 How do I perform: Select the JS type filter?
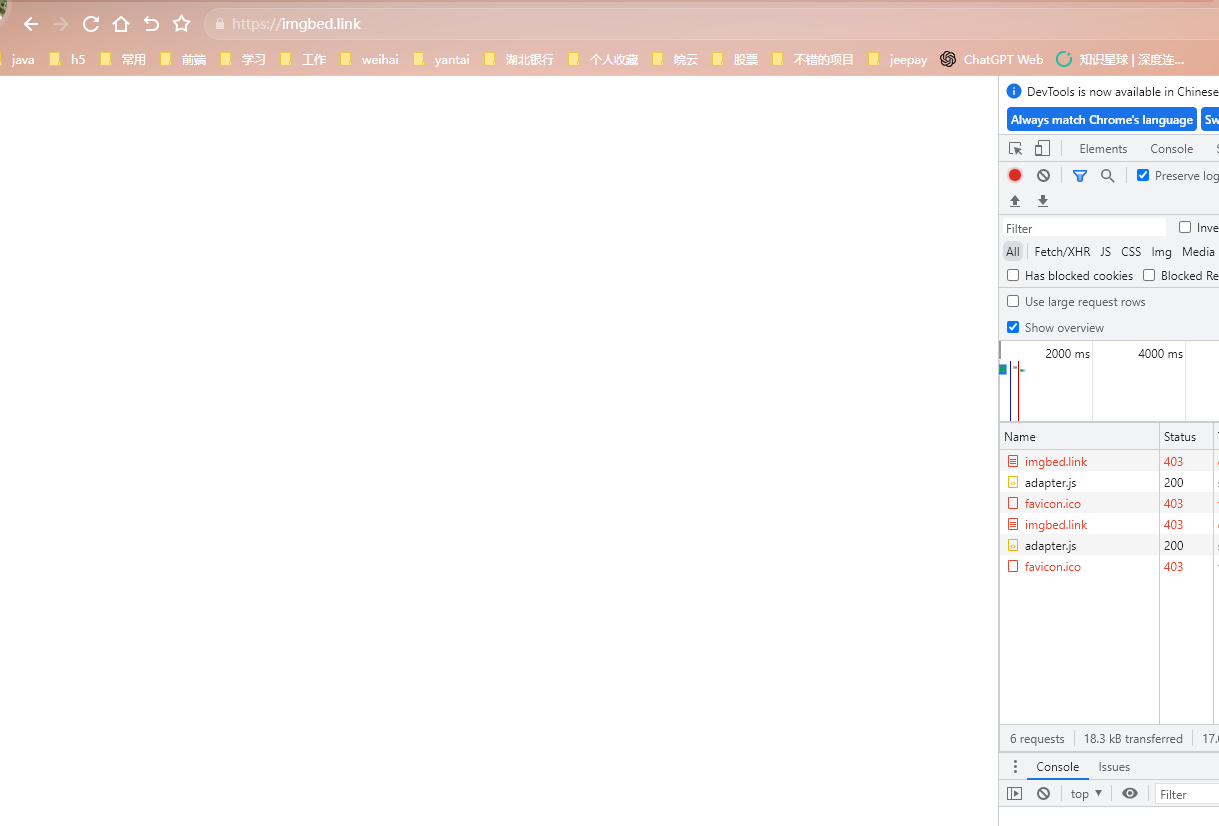pos(1105,252)
